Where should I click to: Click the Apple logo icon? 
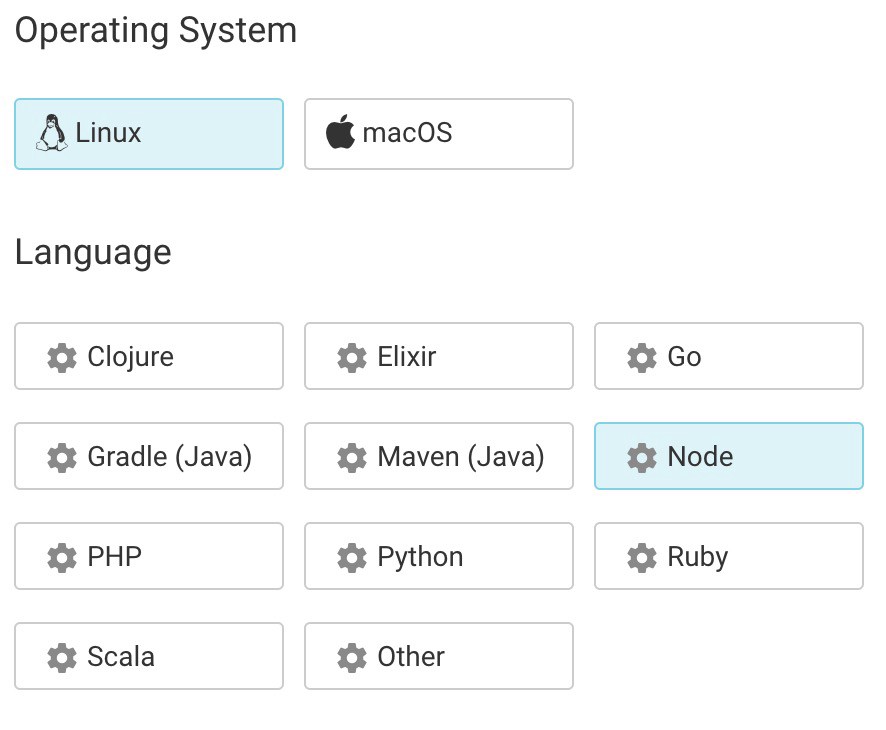tap(340, 133)
